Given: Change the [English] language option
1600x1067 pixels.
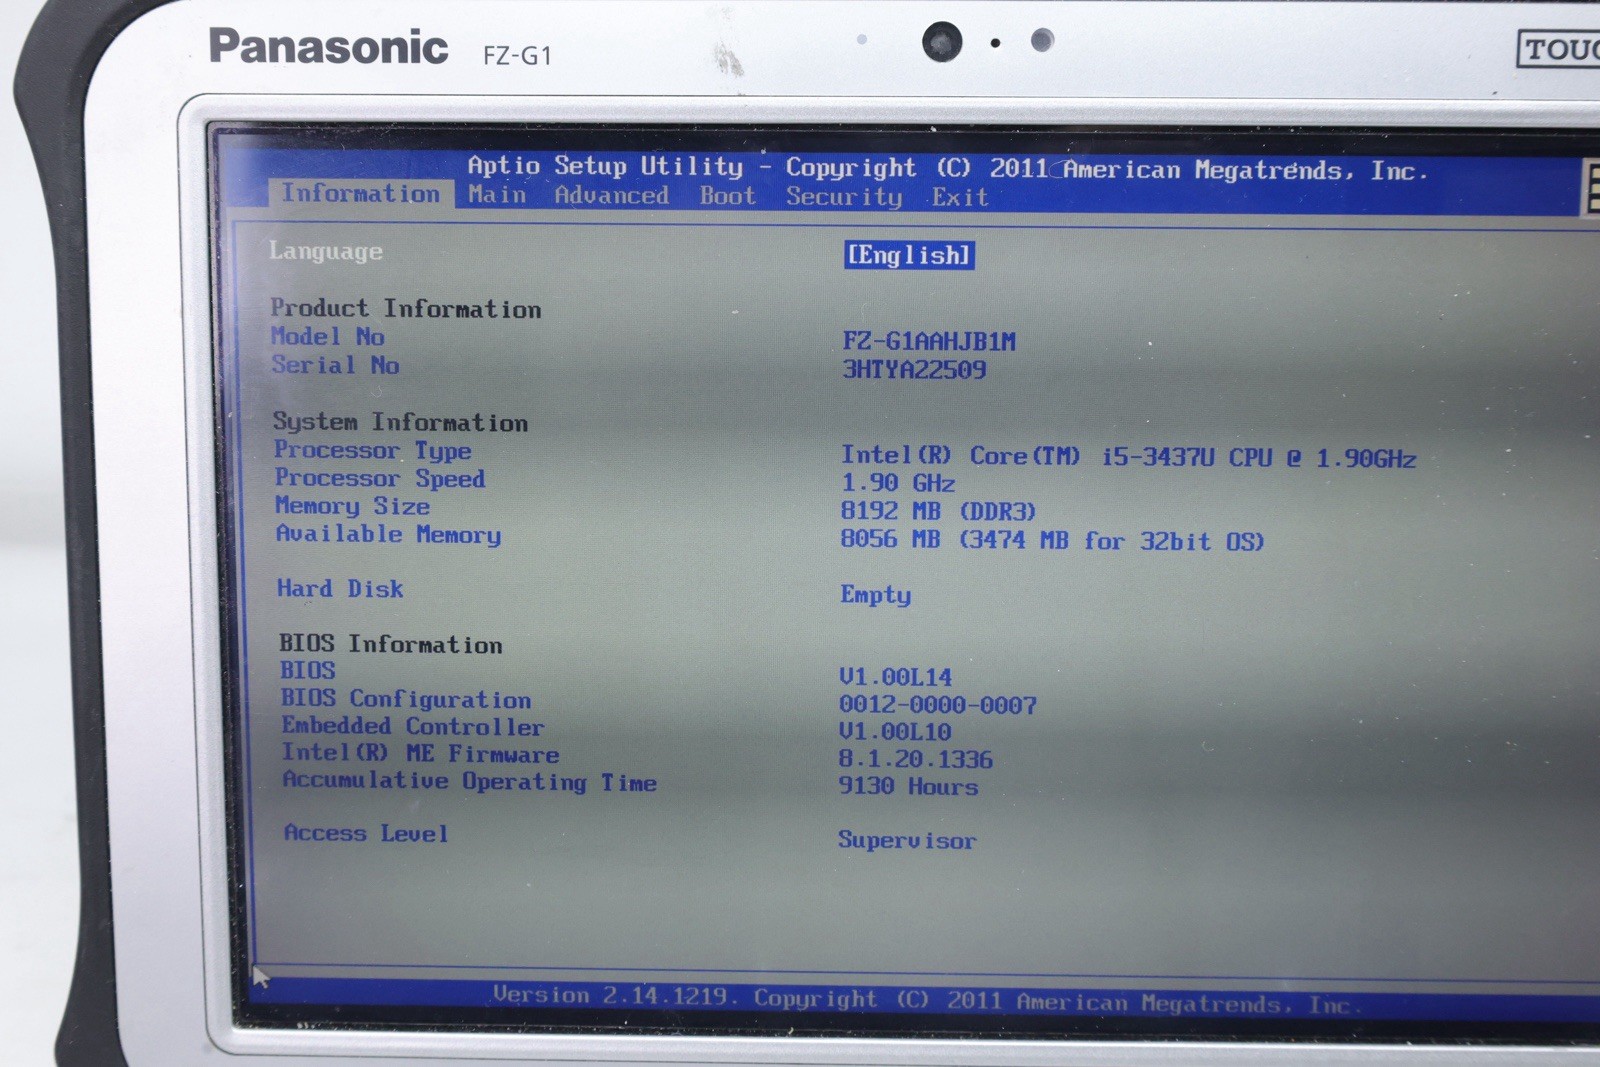Looking at the screenshot, I should click(909, 256).
